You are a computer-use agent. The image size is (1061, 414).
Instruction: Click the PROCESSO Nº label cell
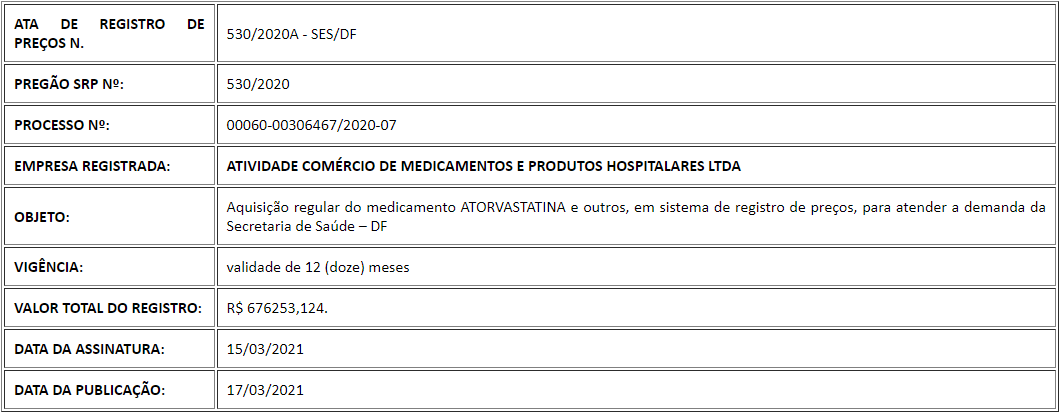(x=109, y=125)
